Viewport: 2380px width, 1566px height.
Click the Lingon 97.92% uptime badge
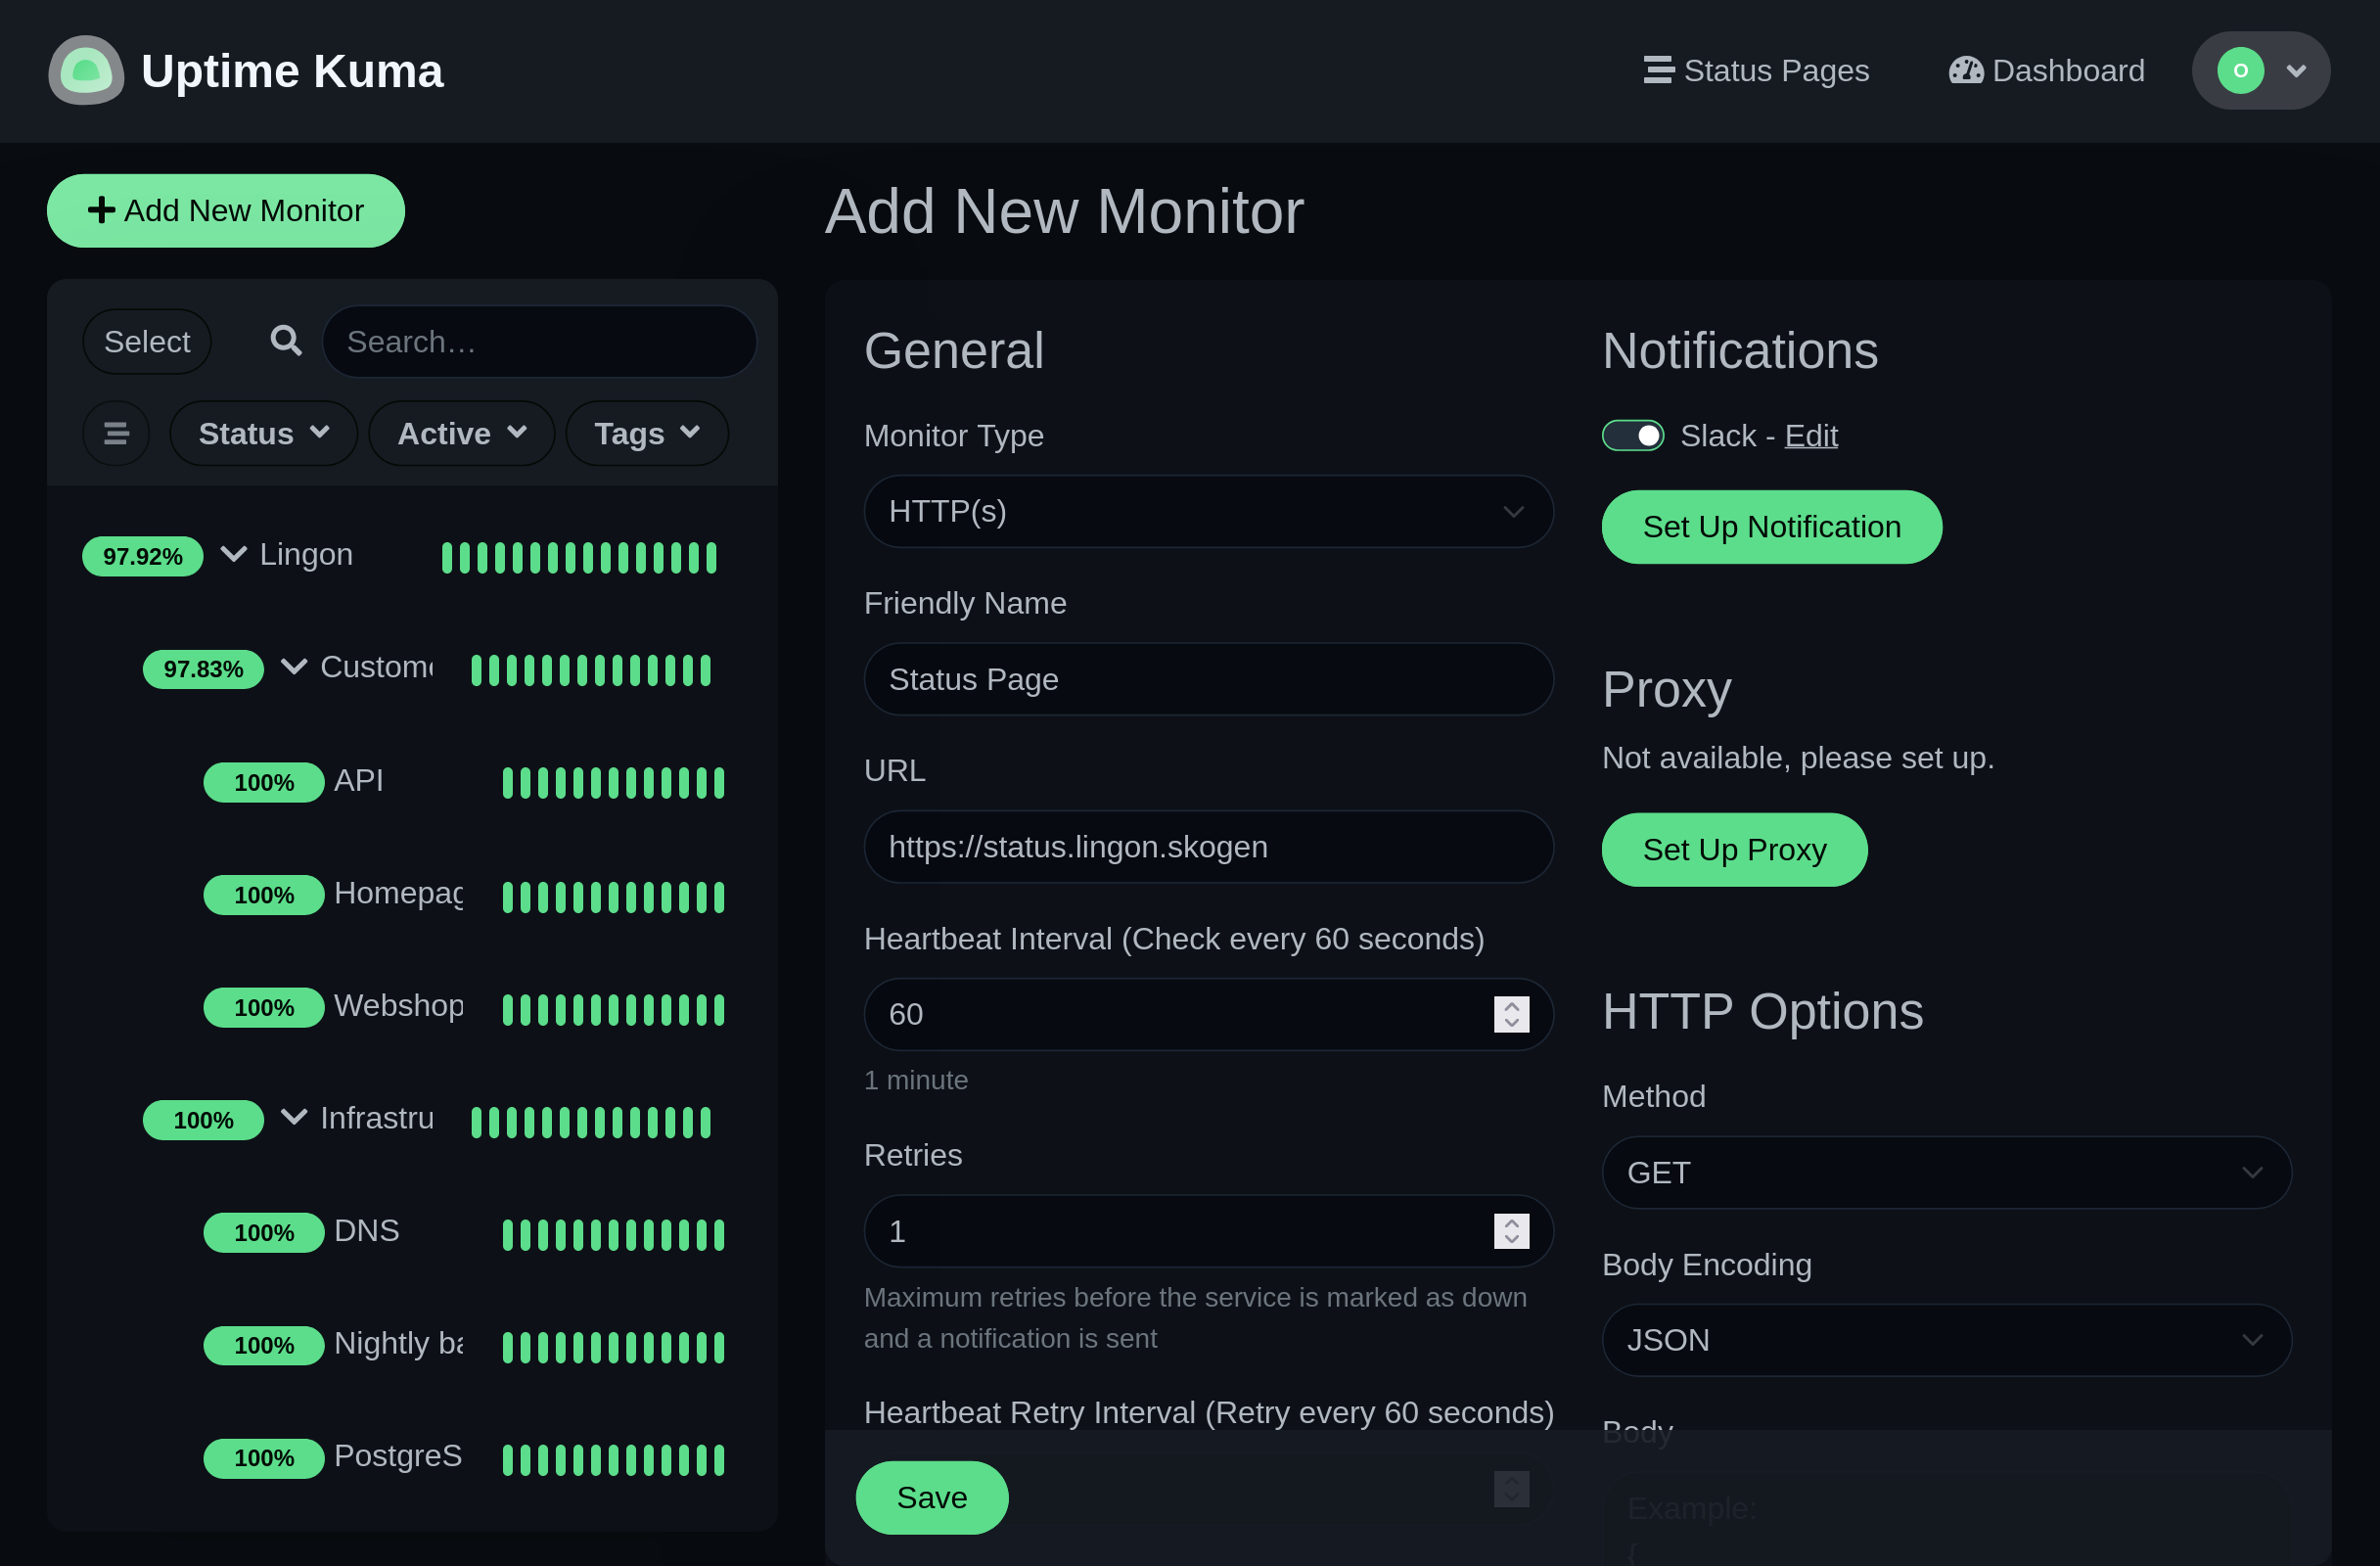(142, 556)
